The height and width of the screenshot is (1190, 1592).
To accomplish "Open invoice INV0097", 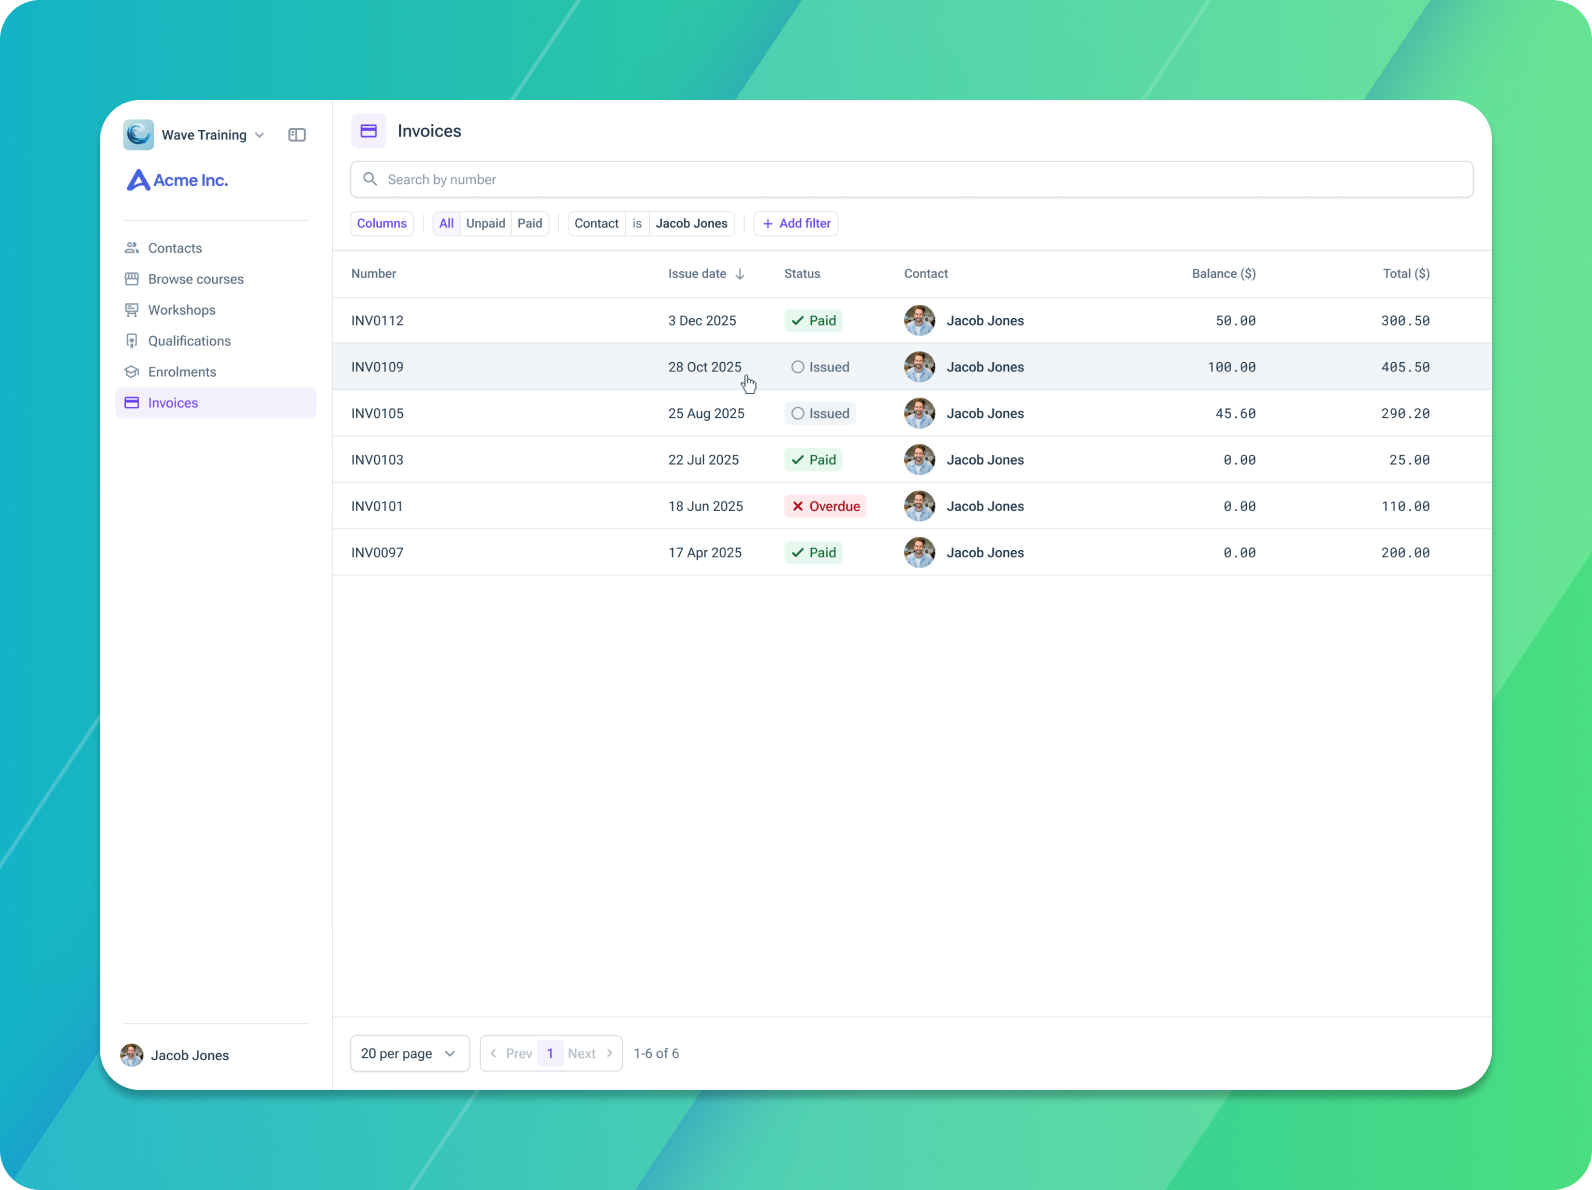I will (377, 552).
